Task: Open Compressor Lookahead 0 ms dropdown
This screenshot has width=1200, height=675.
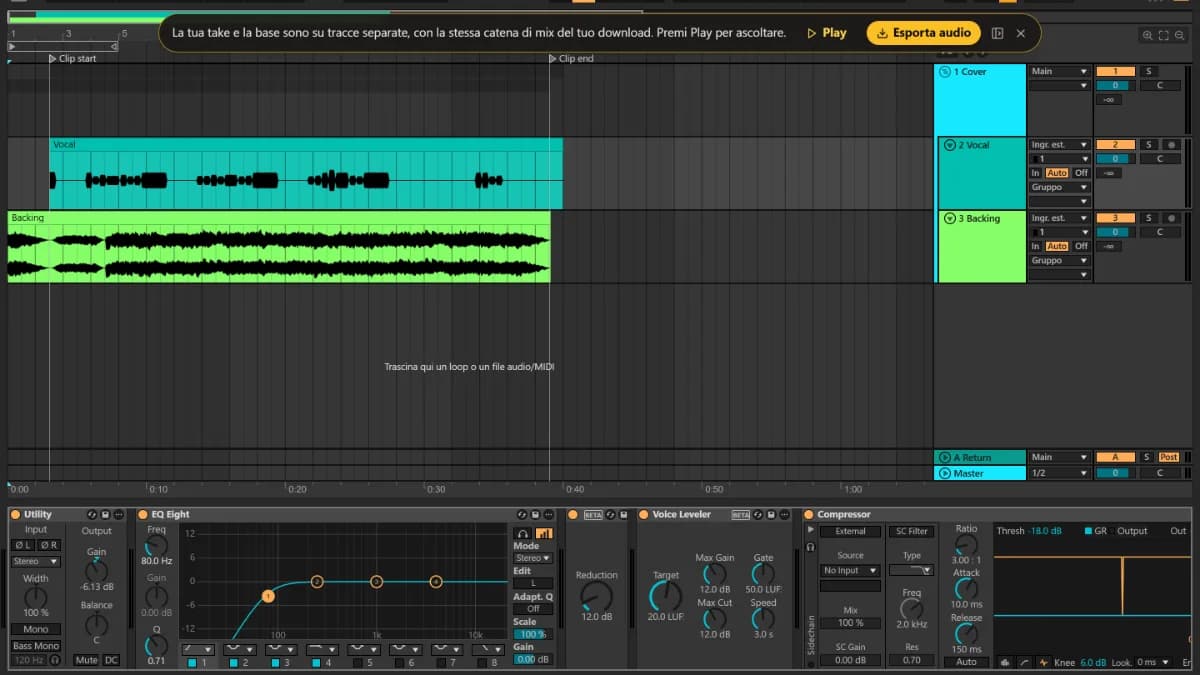Action: point(1153,662)
